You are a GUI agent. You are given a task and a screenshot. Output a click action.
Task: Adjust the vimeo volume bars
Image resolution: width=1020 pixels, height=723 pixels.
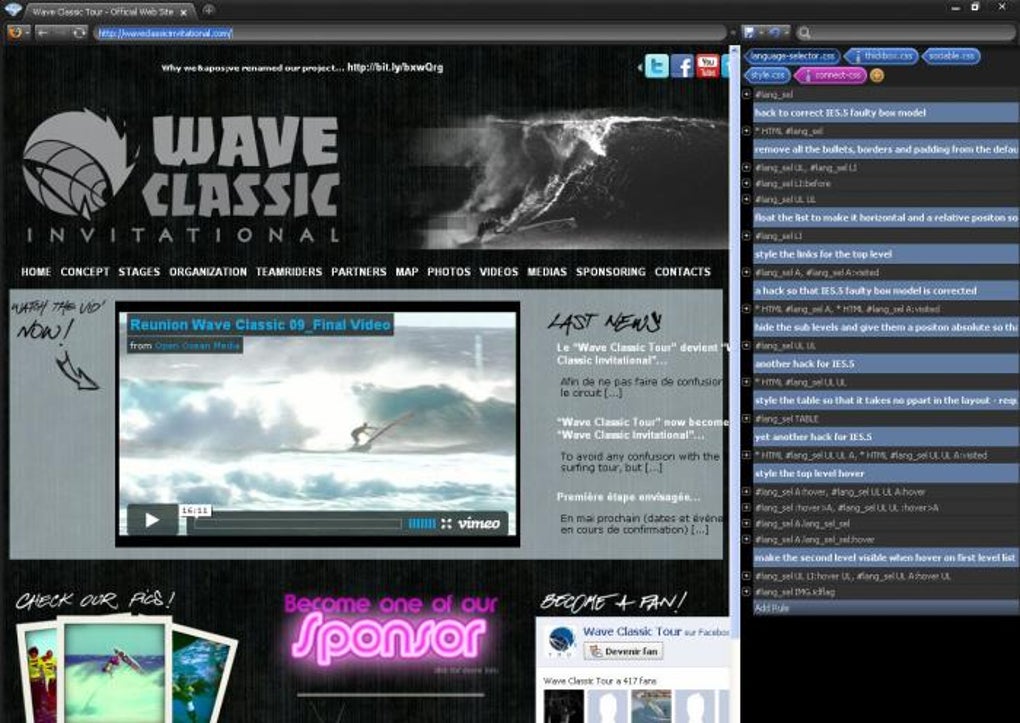pyautogui.click(x=422, y=523)
